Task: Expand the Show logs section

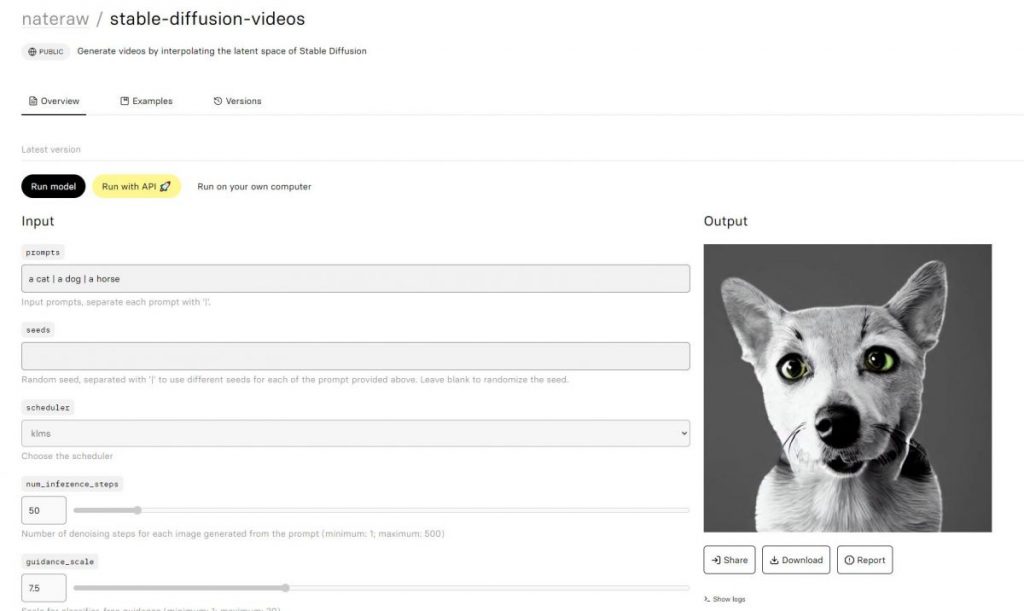Action: point(727,598)
